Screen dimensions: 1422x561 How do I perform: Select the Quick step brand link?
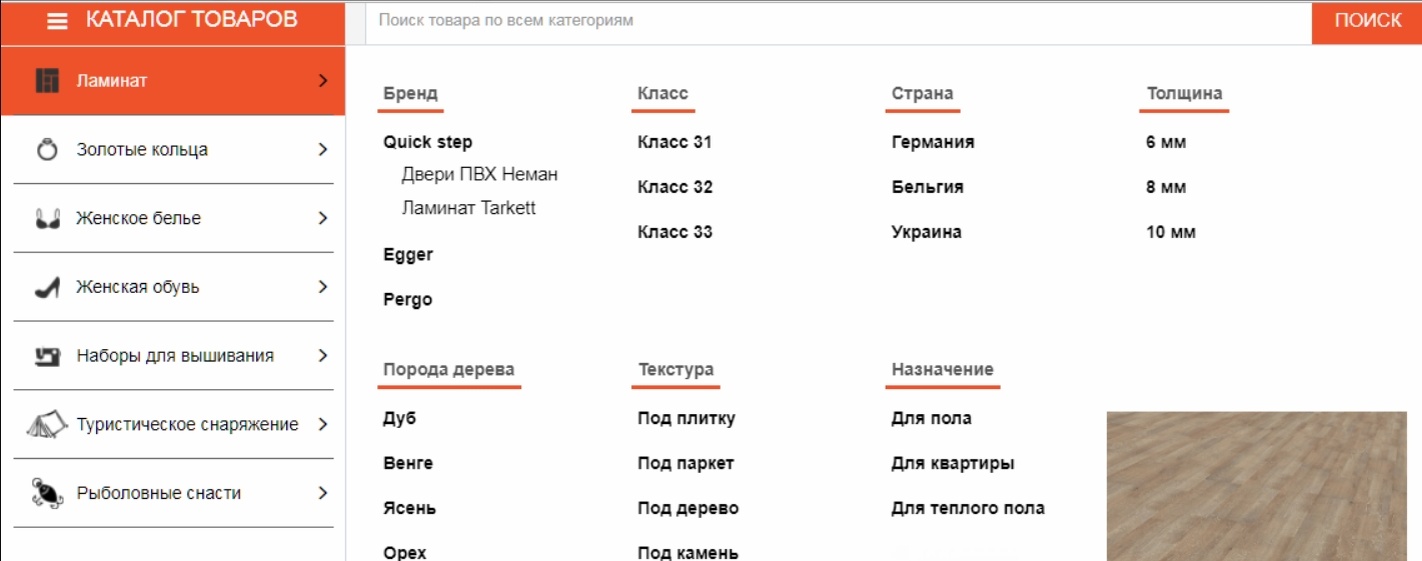(427, 142)
